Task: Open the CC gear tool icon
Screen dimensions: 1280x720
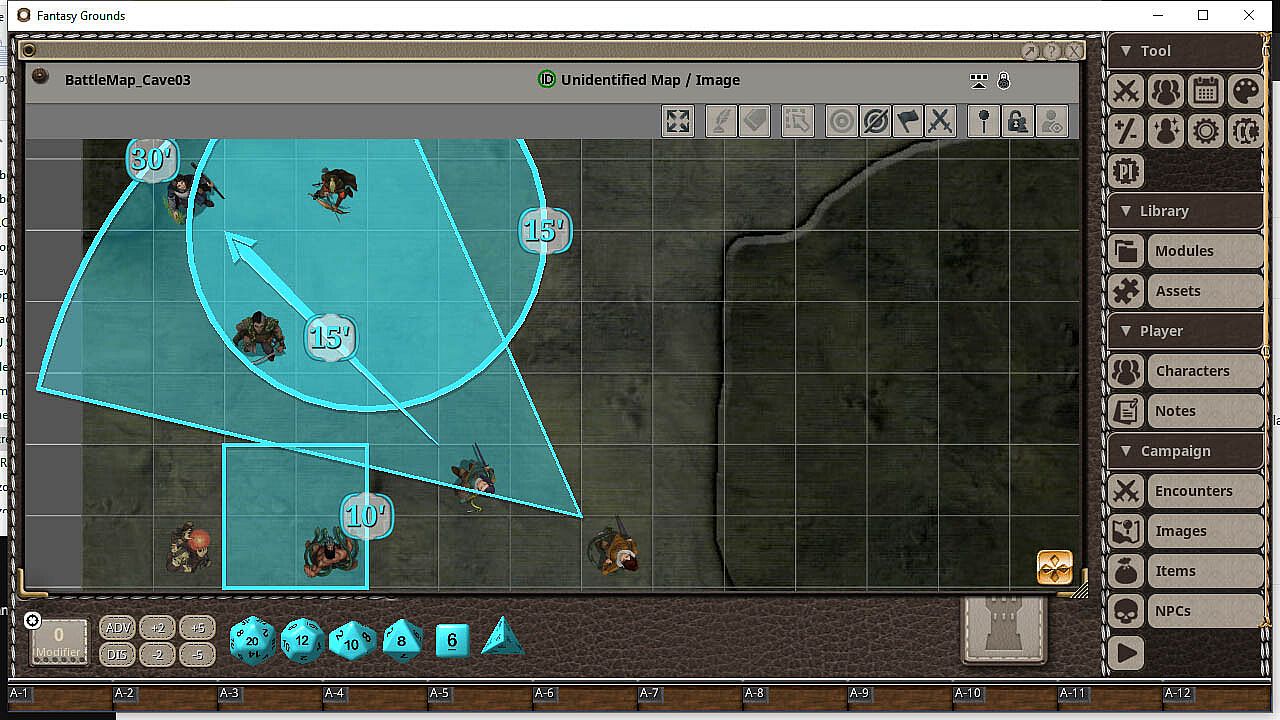Action: point(1246,131)
